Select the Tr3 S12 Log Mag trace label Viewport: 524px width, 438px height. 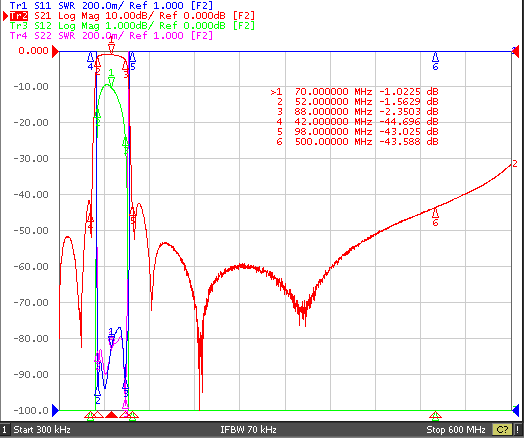tap(132, 25)
